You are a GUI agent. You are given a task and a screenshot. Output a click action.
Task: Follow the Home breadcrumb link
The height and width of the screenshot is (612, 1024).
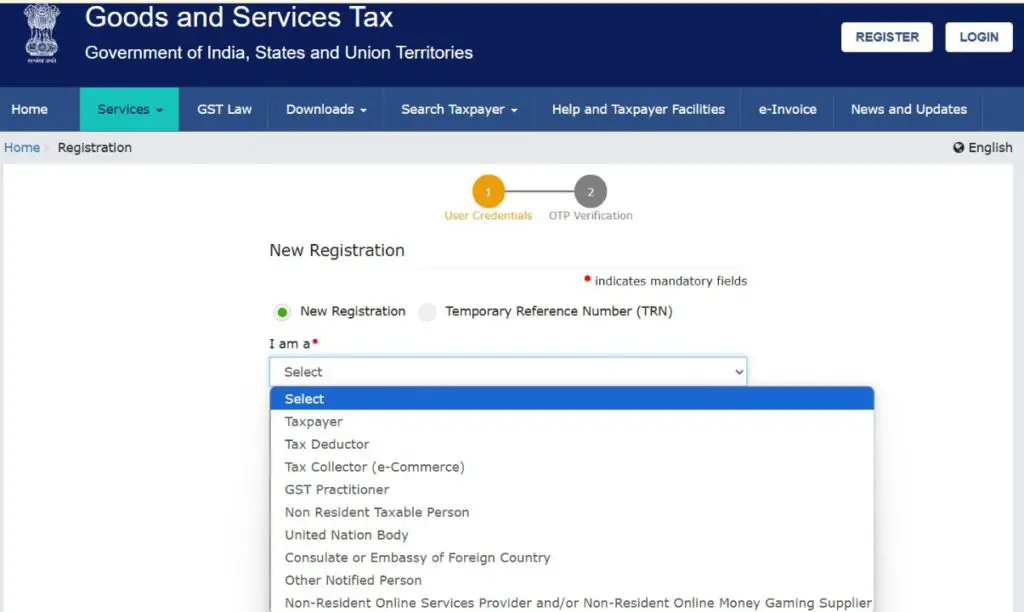[x=22, y=148]
